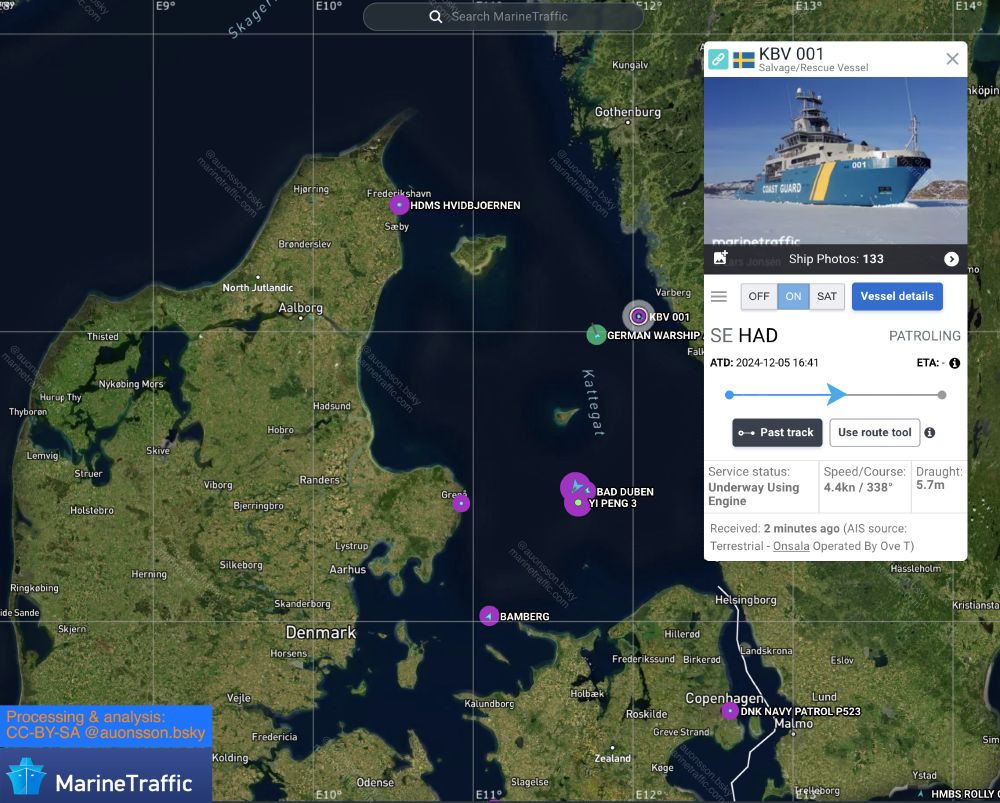Close the KBV 001 vessel panel

coord(952,59)
